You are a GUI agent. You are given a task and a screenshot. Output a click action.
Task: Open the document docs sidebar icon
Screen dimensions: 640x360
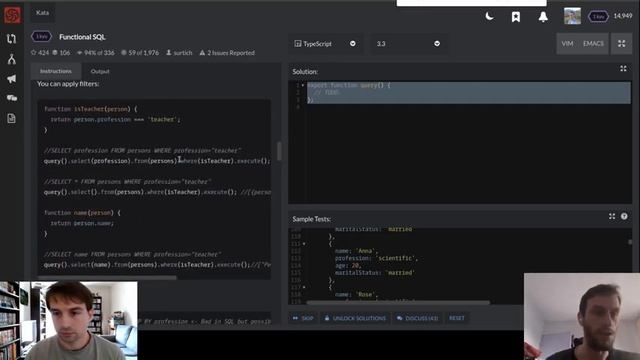click(11, 118)
